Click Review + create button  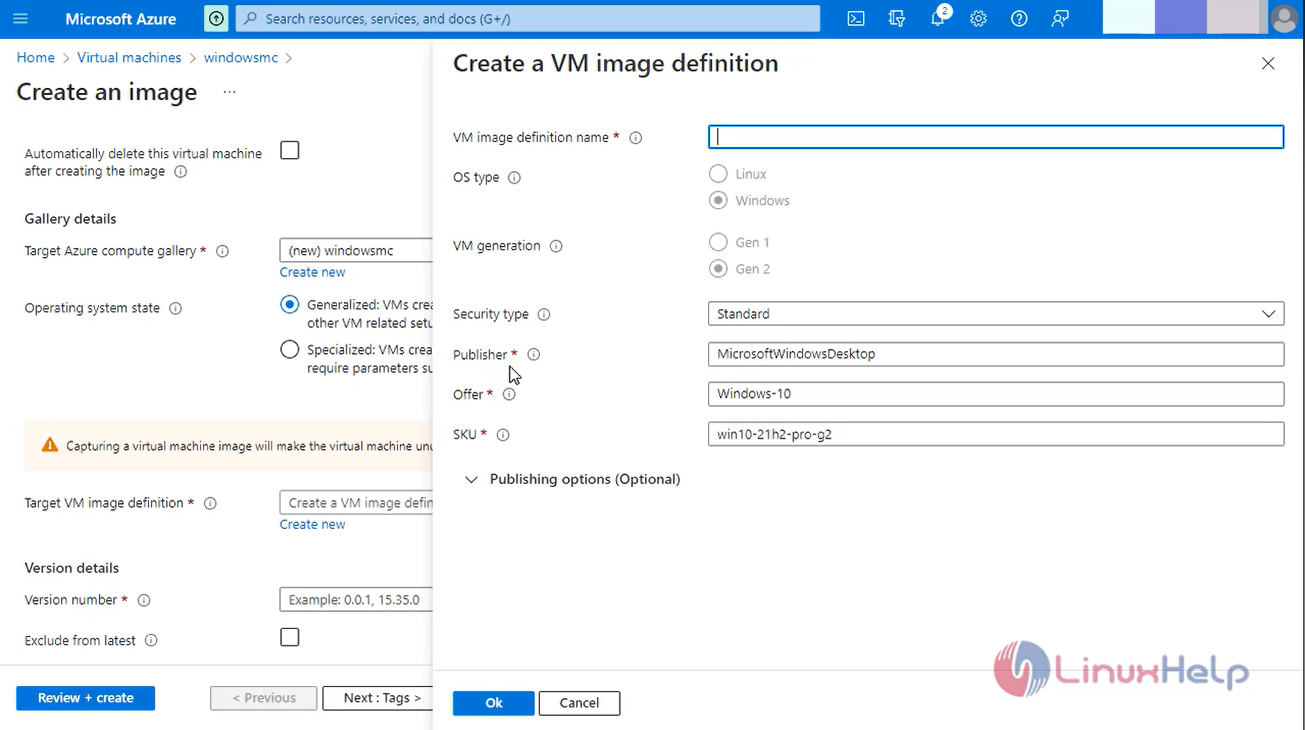coord(86,698)
